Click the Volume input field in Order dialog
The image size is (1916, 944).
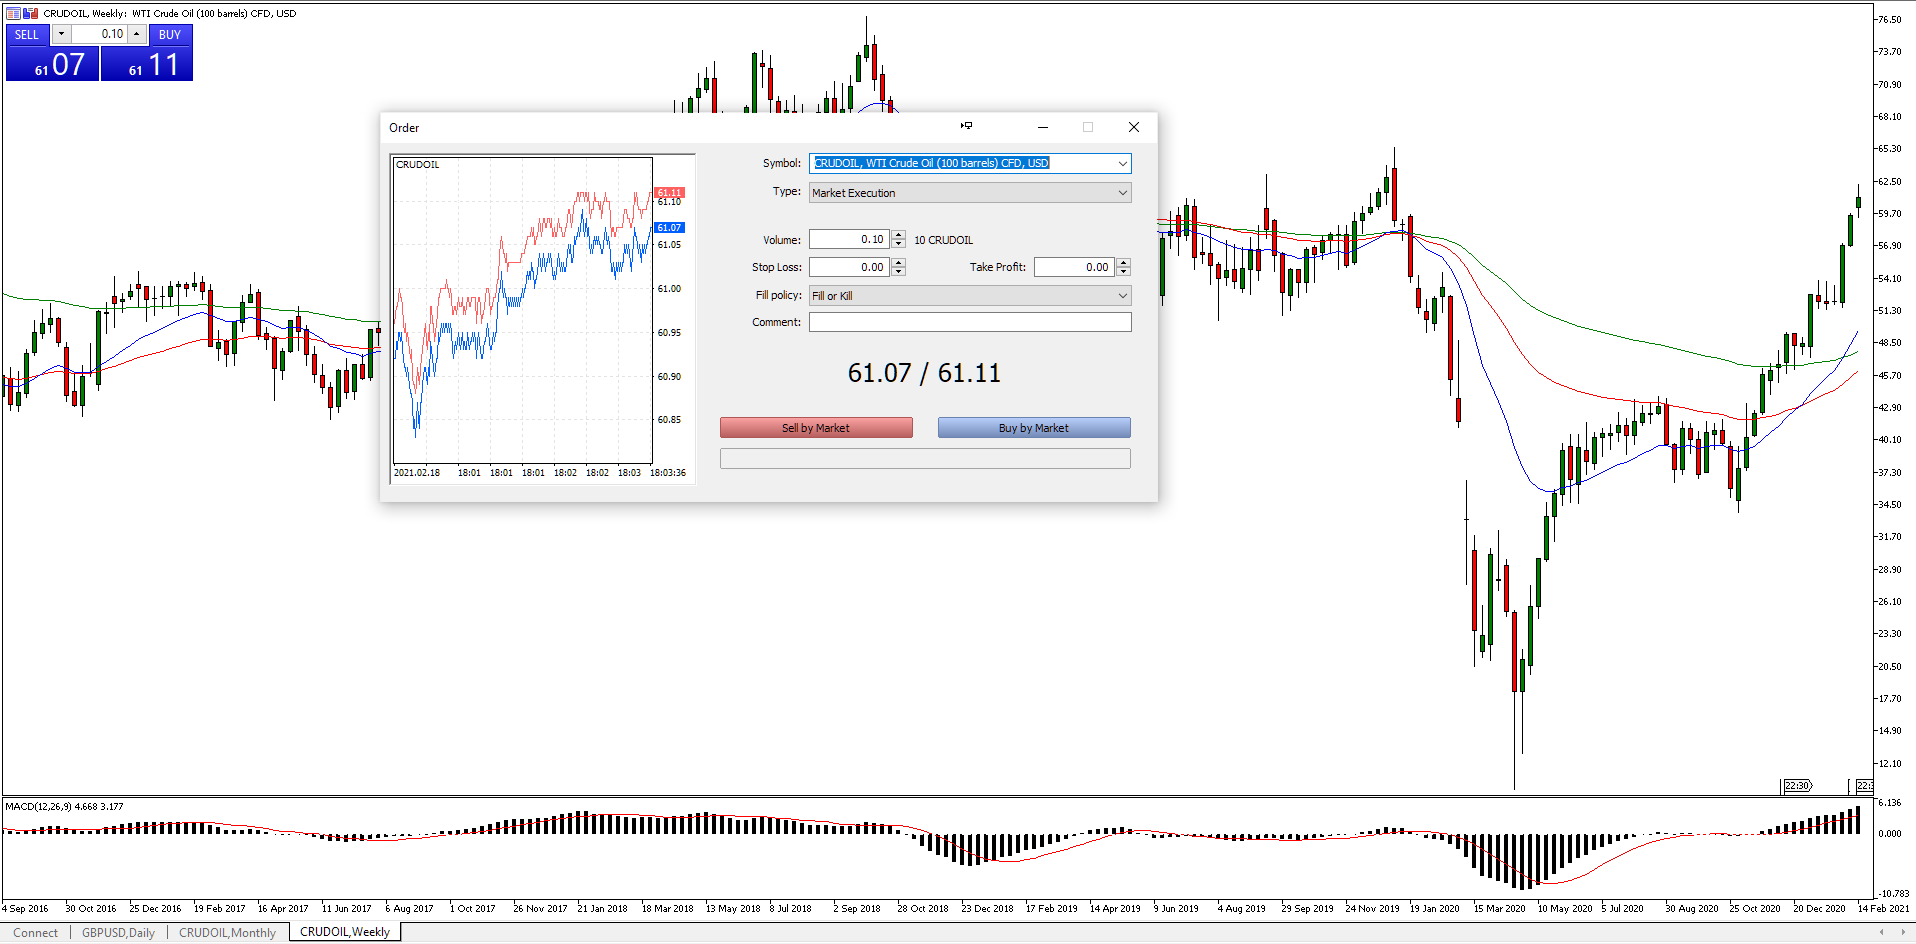(x=849, y=239)
